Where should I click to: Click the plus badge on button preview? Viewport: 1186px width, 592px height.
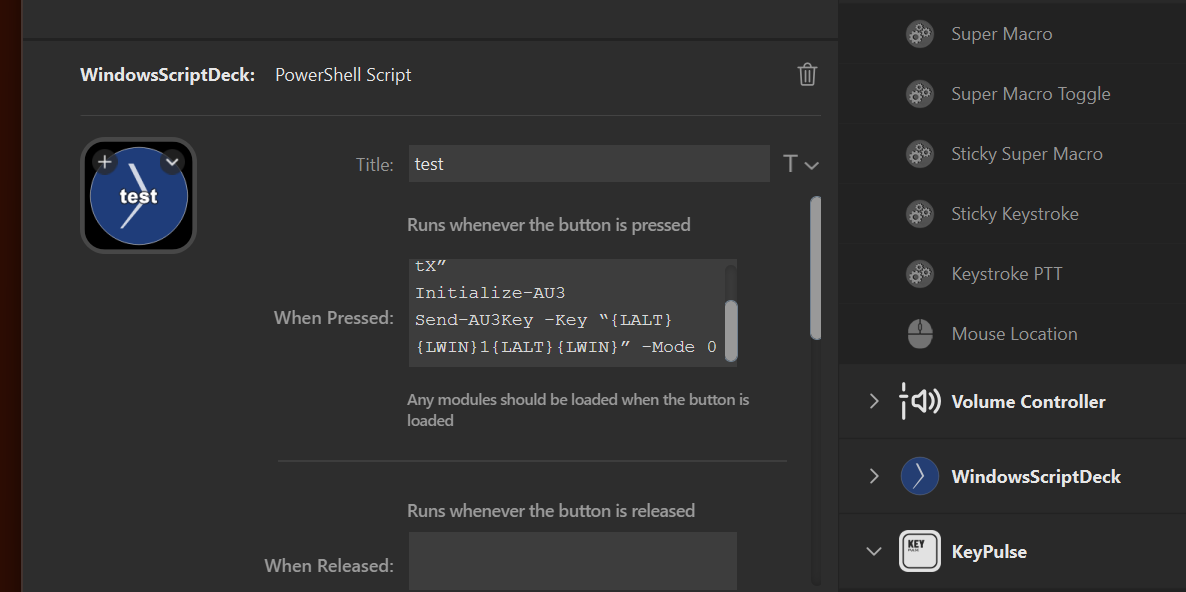click(x=105, y=161)
